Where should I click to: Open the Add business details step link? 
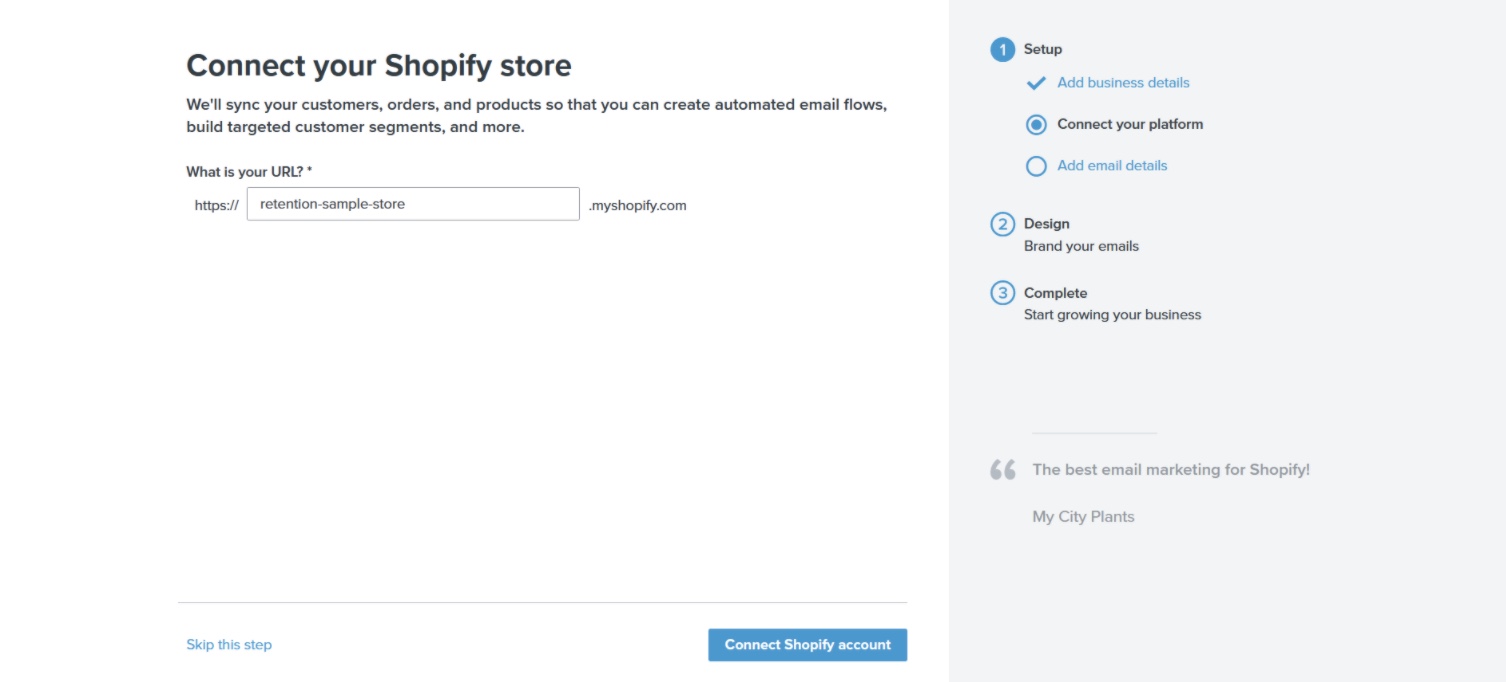[x=1123, y=83]
